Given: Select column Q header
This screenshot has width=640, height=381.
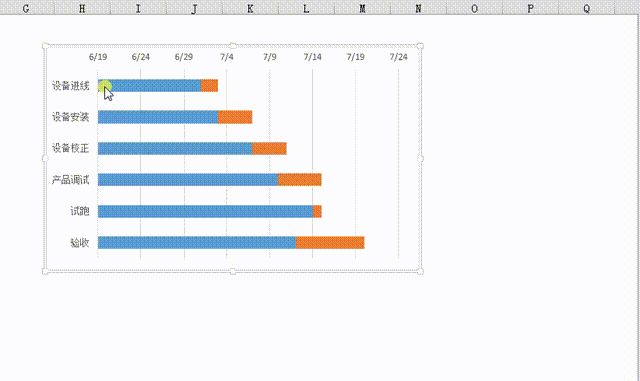Looking at the screenshot, I should click(587, 8).
